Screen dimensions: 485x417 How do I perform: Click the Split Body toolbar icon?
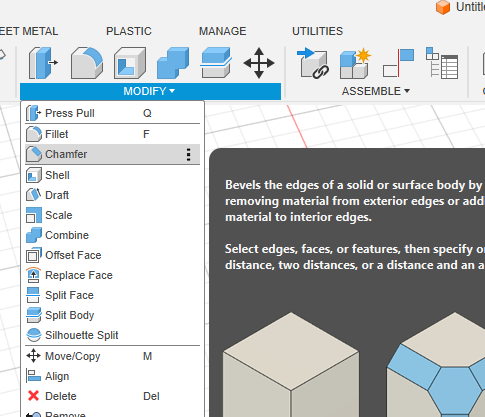[x=216, y=63]
